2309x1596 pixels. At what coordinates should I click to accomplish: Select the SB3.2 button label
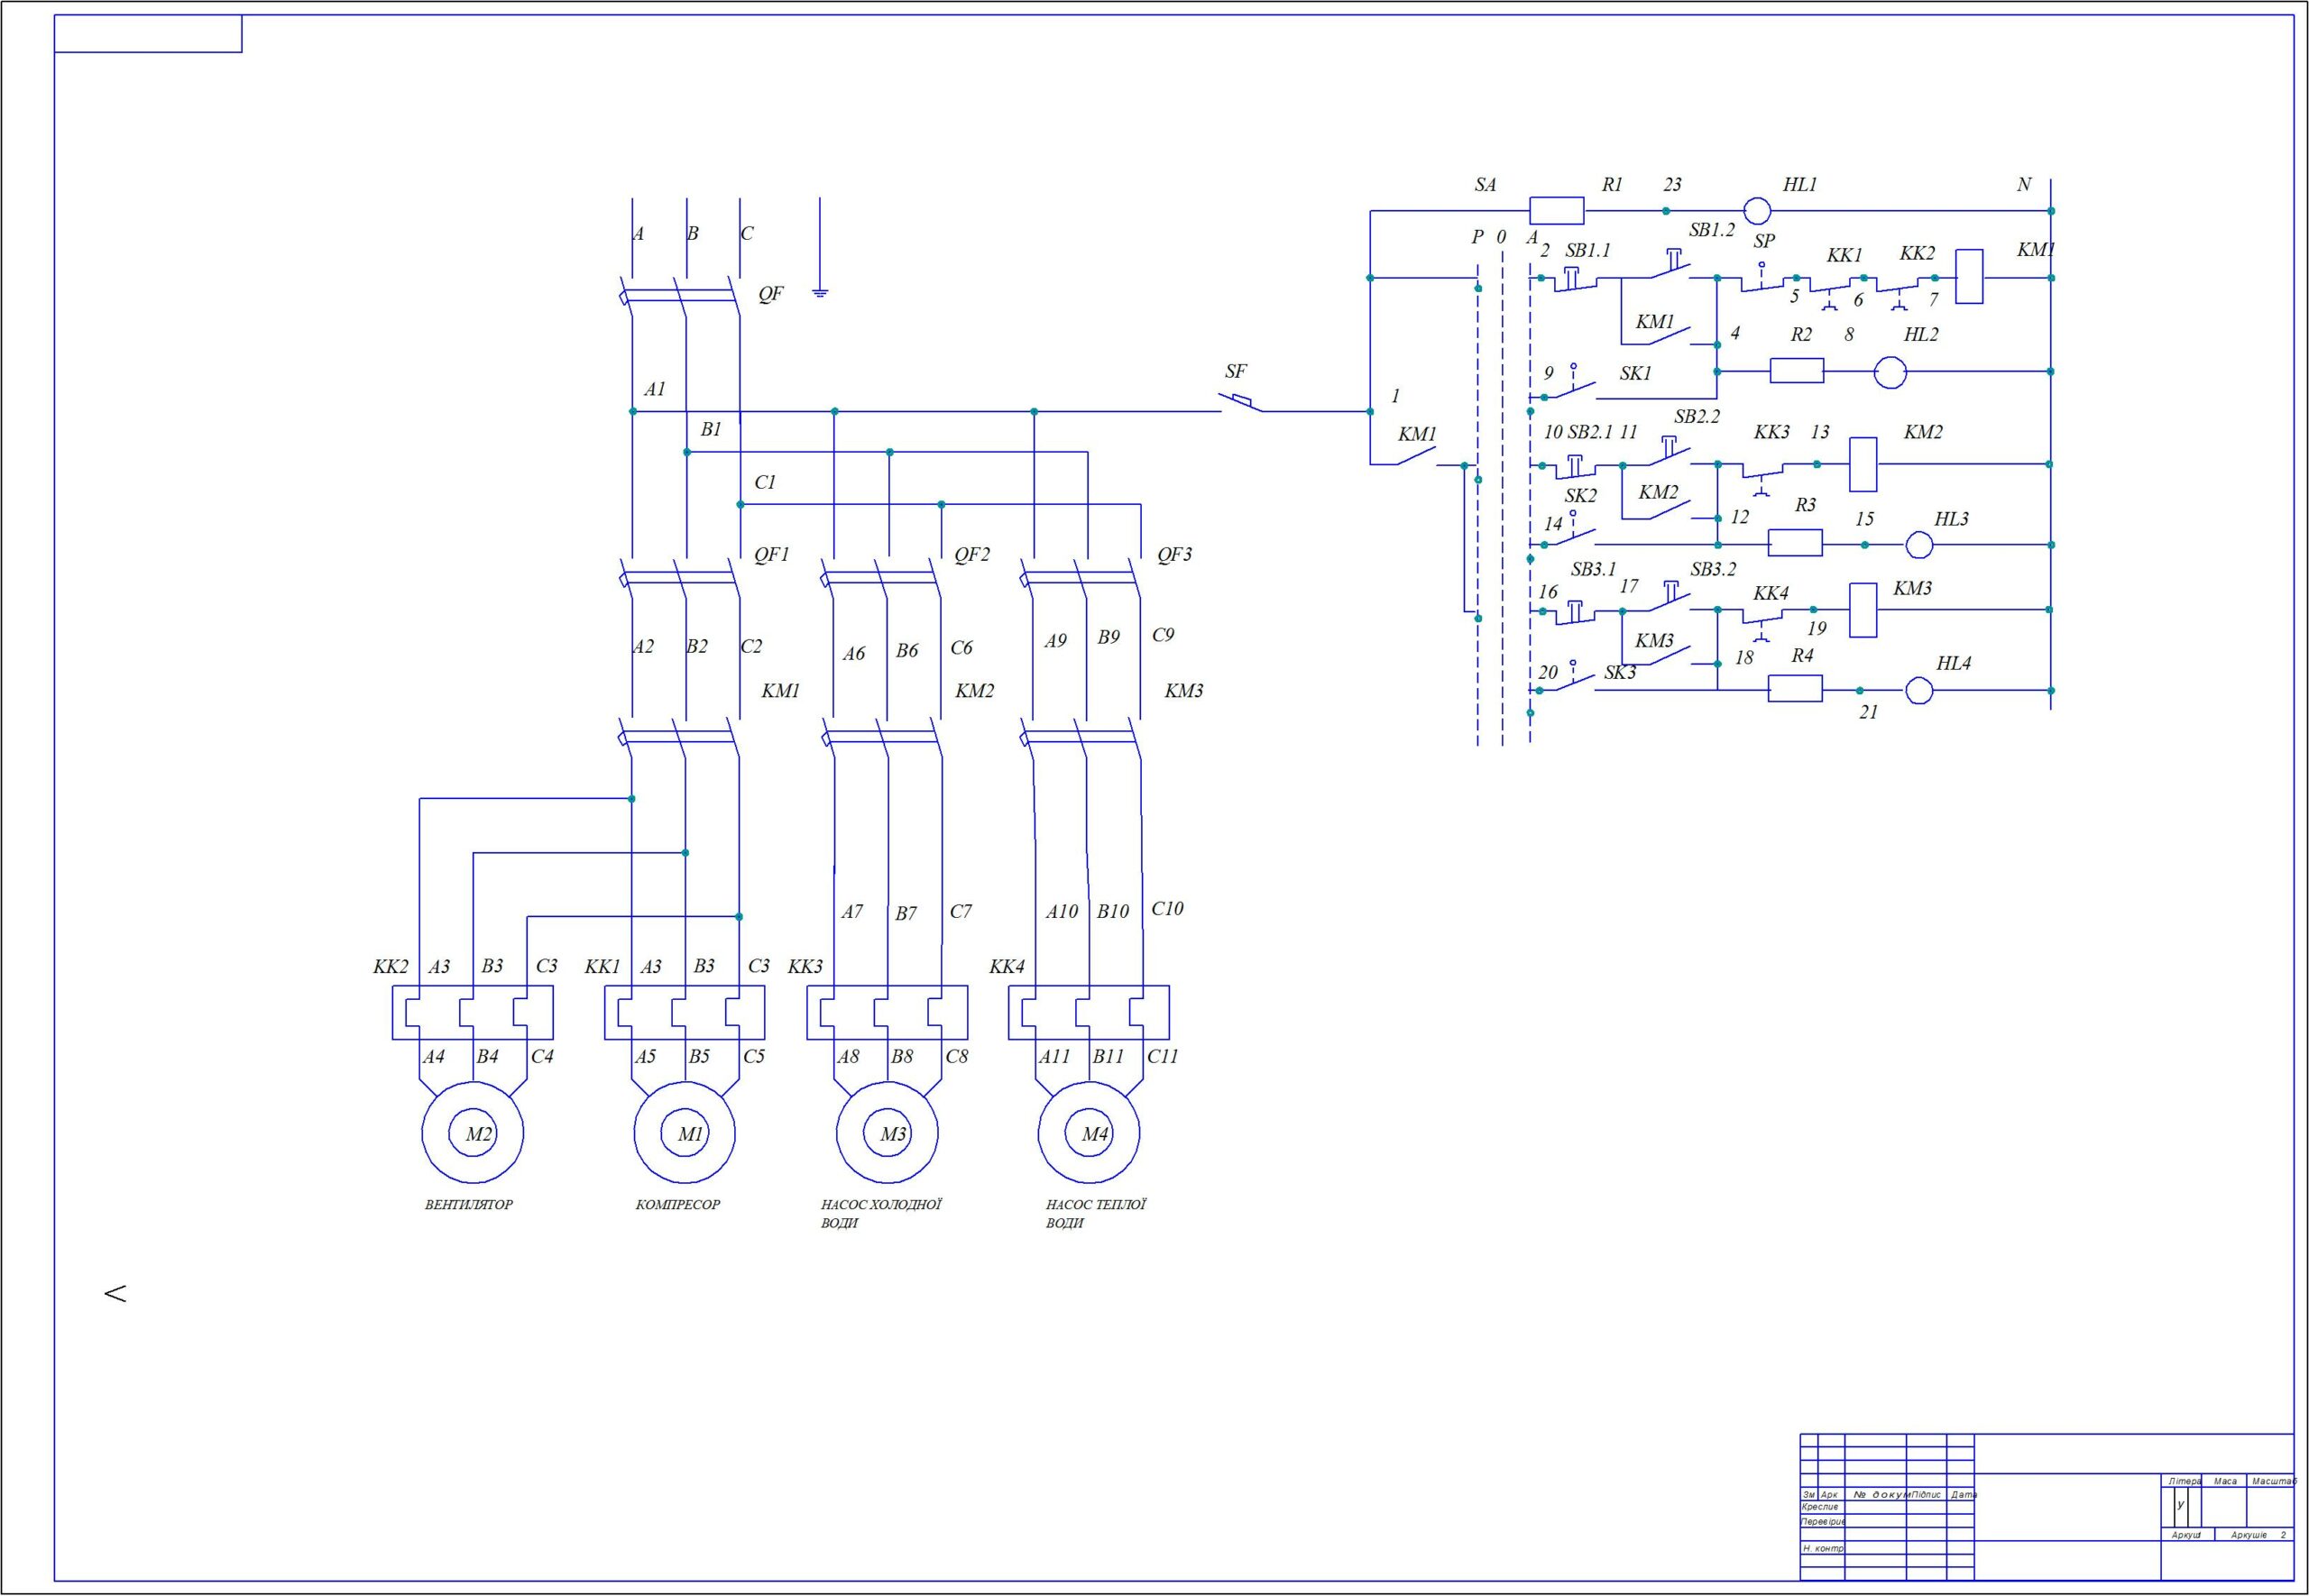point(1714,570)
